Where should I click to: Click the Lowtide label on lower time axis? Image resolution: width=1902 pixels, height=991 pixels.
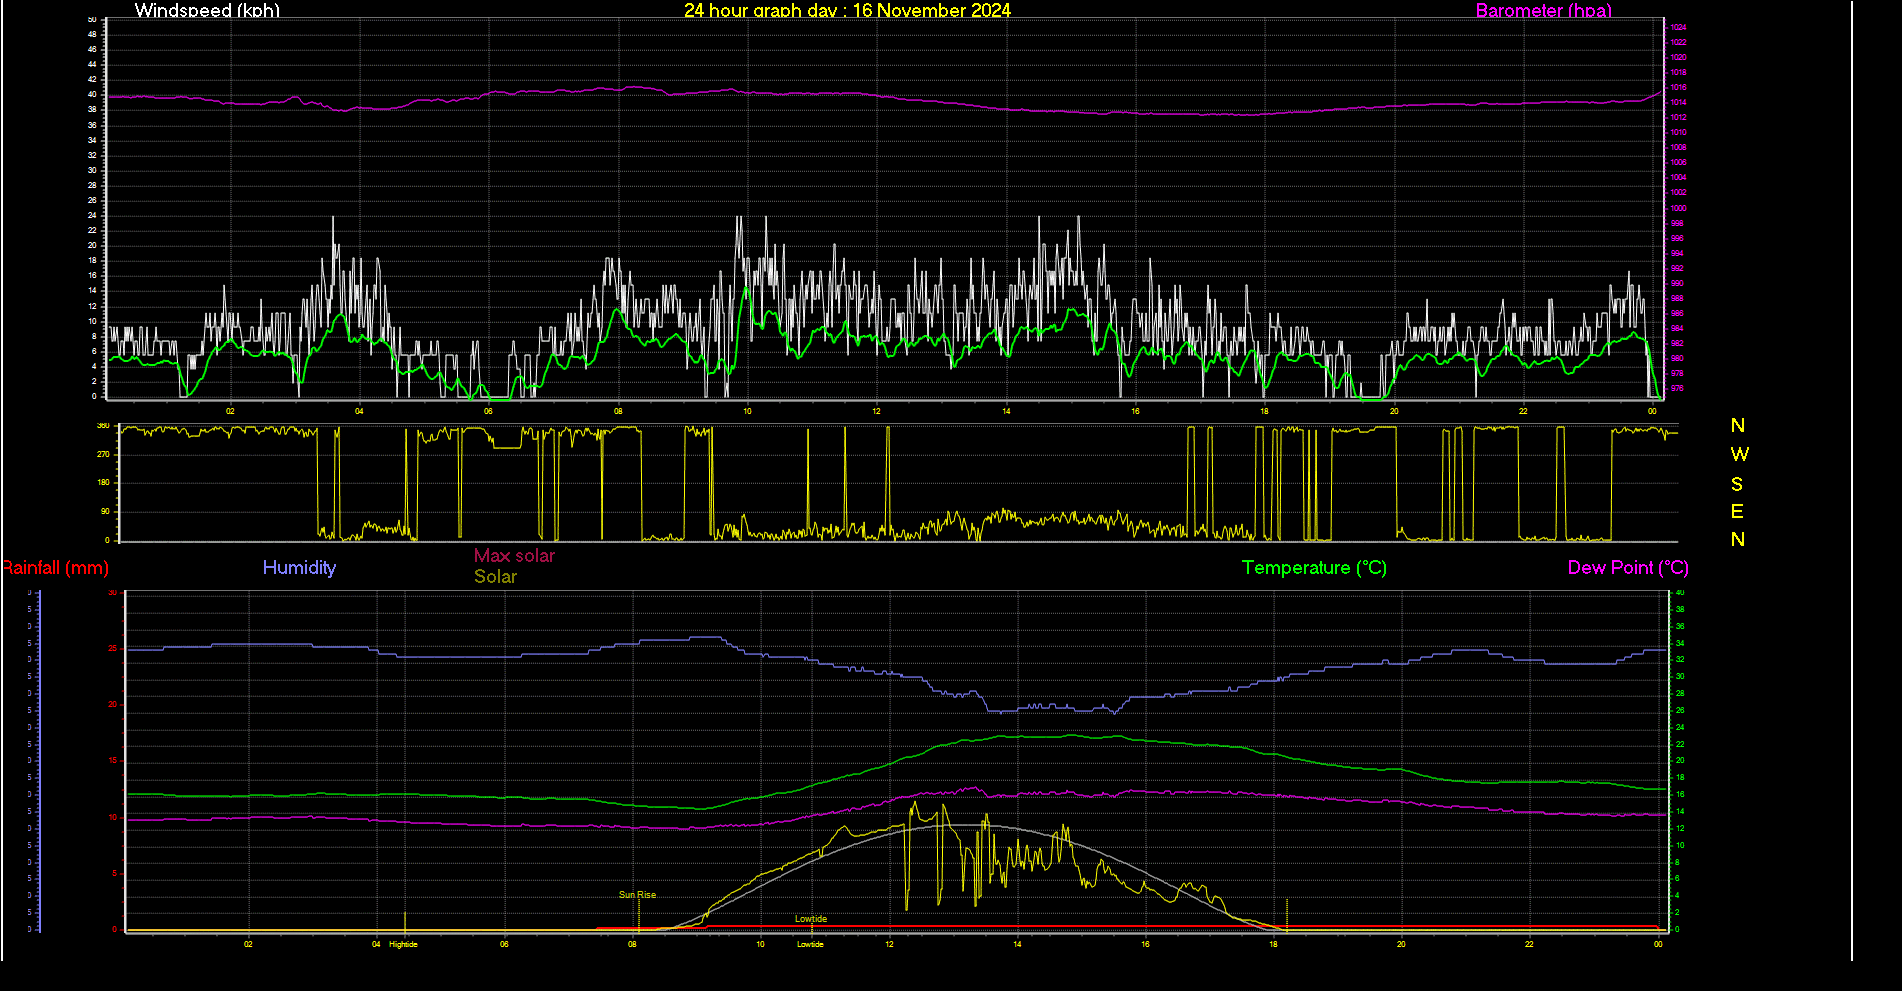[x=810, y=944]
